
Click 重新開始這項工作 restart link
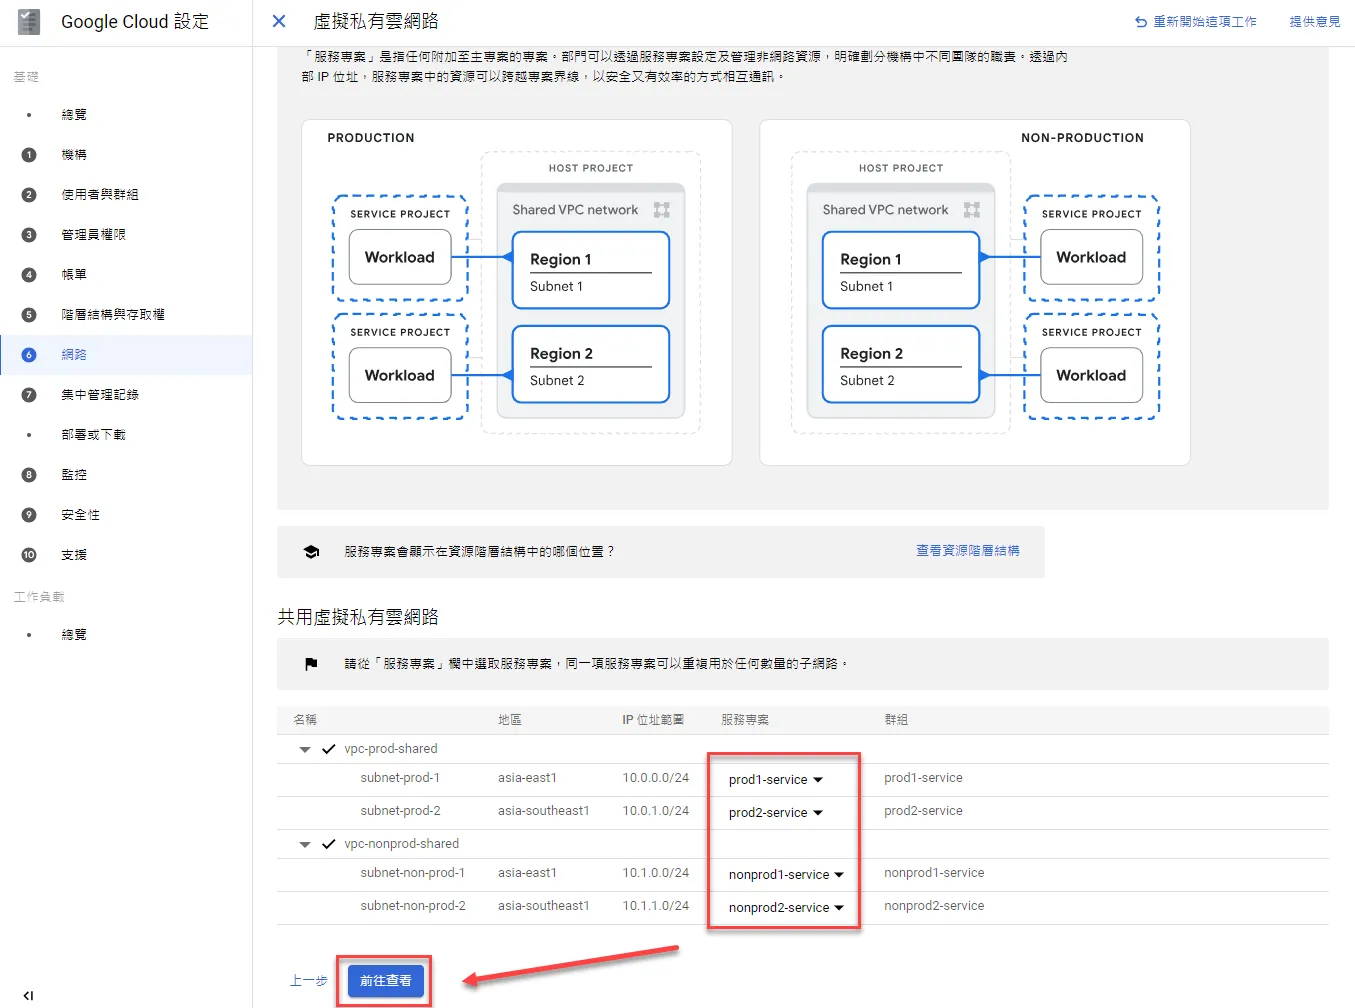[x=1196, y=21]
